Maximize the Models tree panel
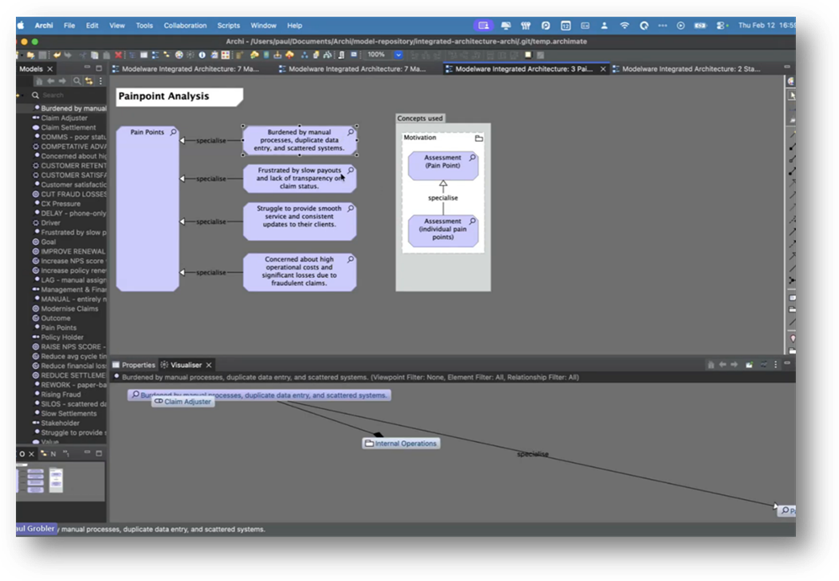 point(99,68)
